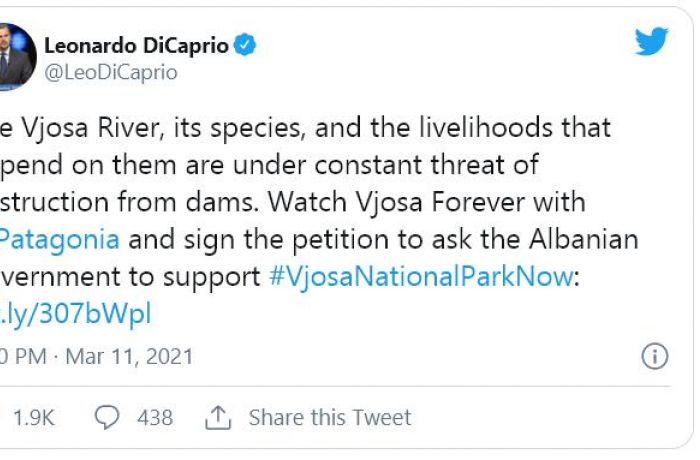
Task: Open the shortened .ly/307bWpl link
Action: point(76,314)
